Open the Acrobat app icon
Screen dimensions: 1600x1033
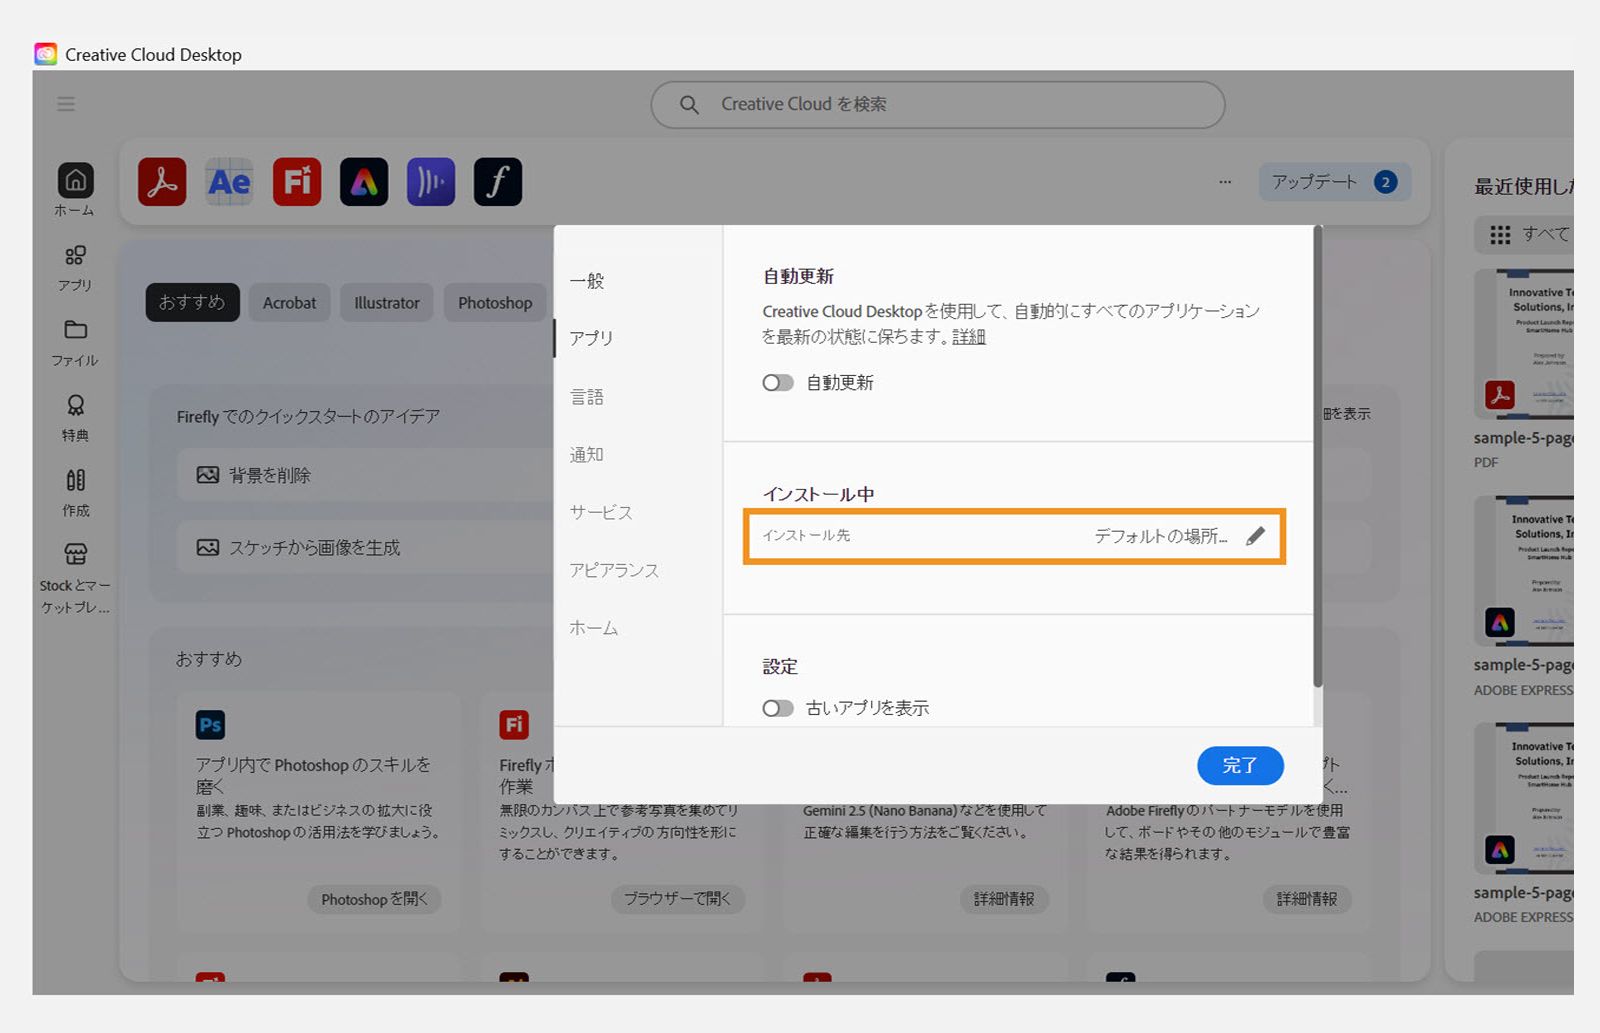point(162,182)
